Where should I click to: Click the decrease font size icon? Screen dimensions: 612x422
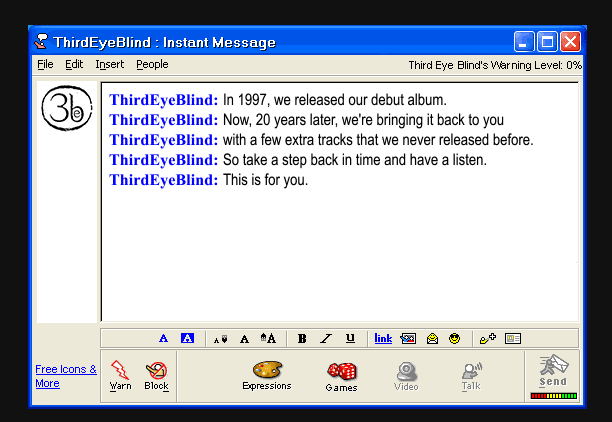point(221,339)
